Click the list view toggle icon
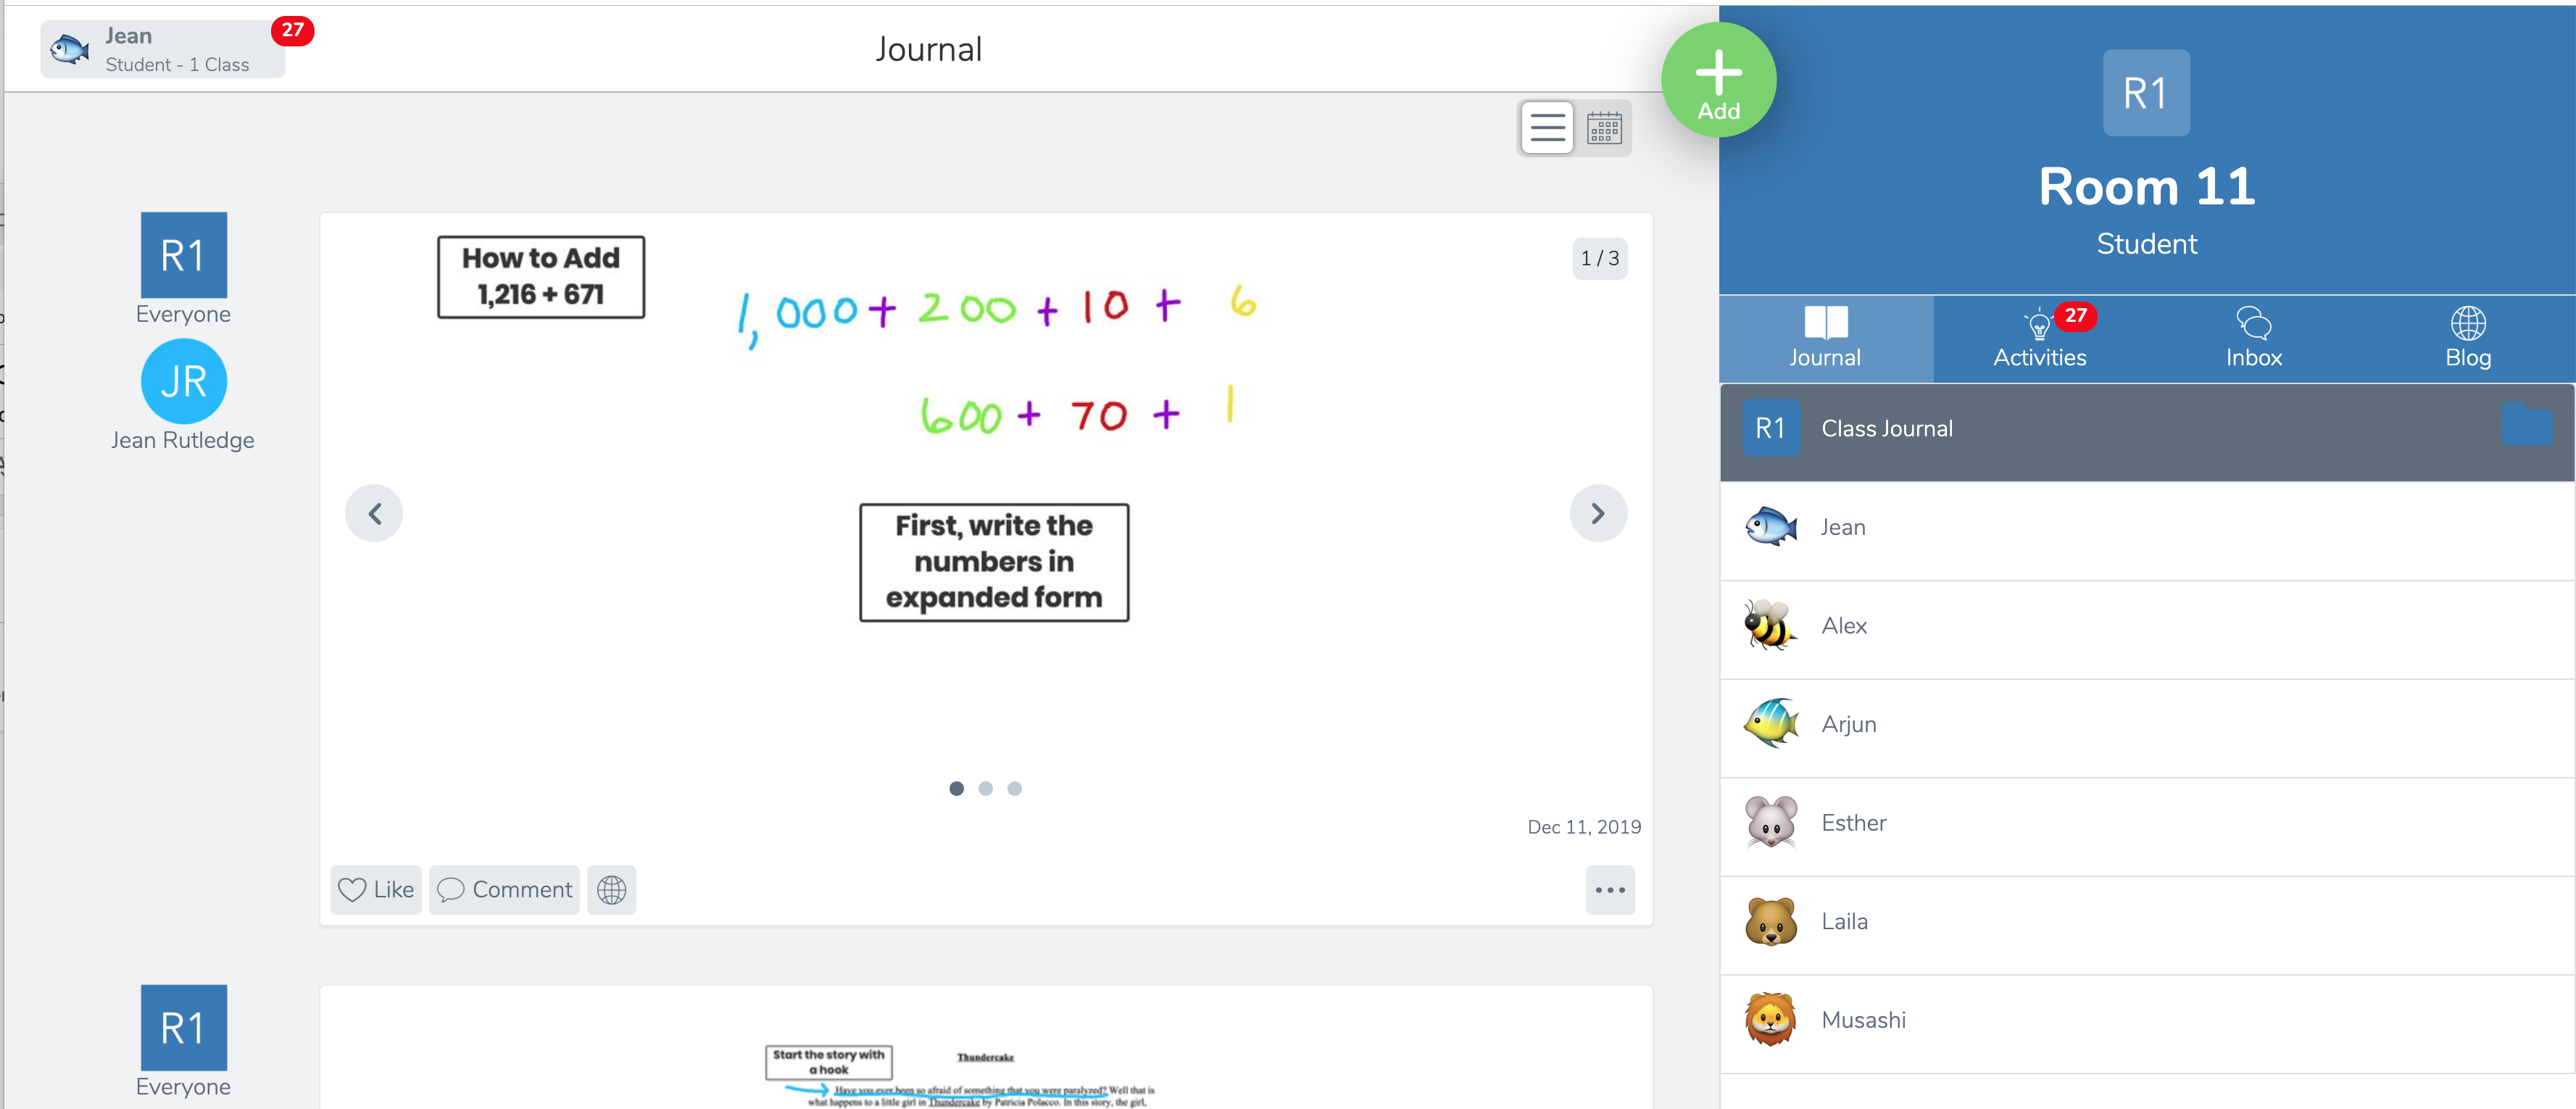 tap(1547, 128)
